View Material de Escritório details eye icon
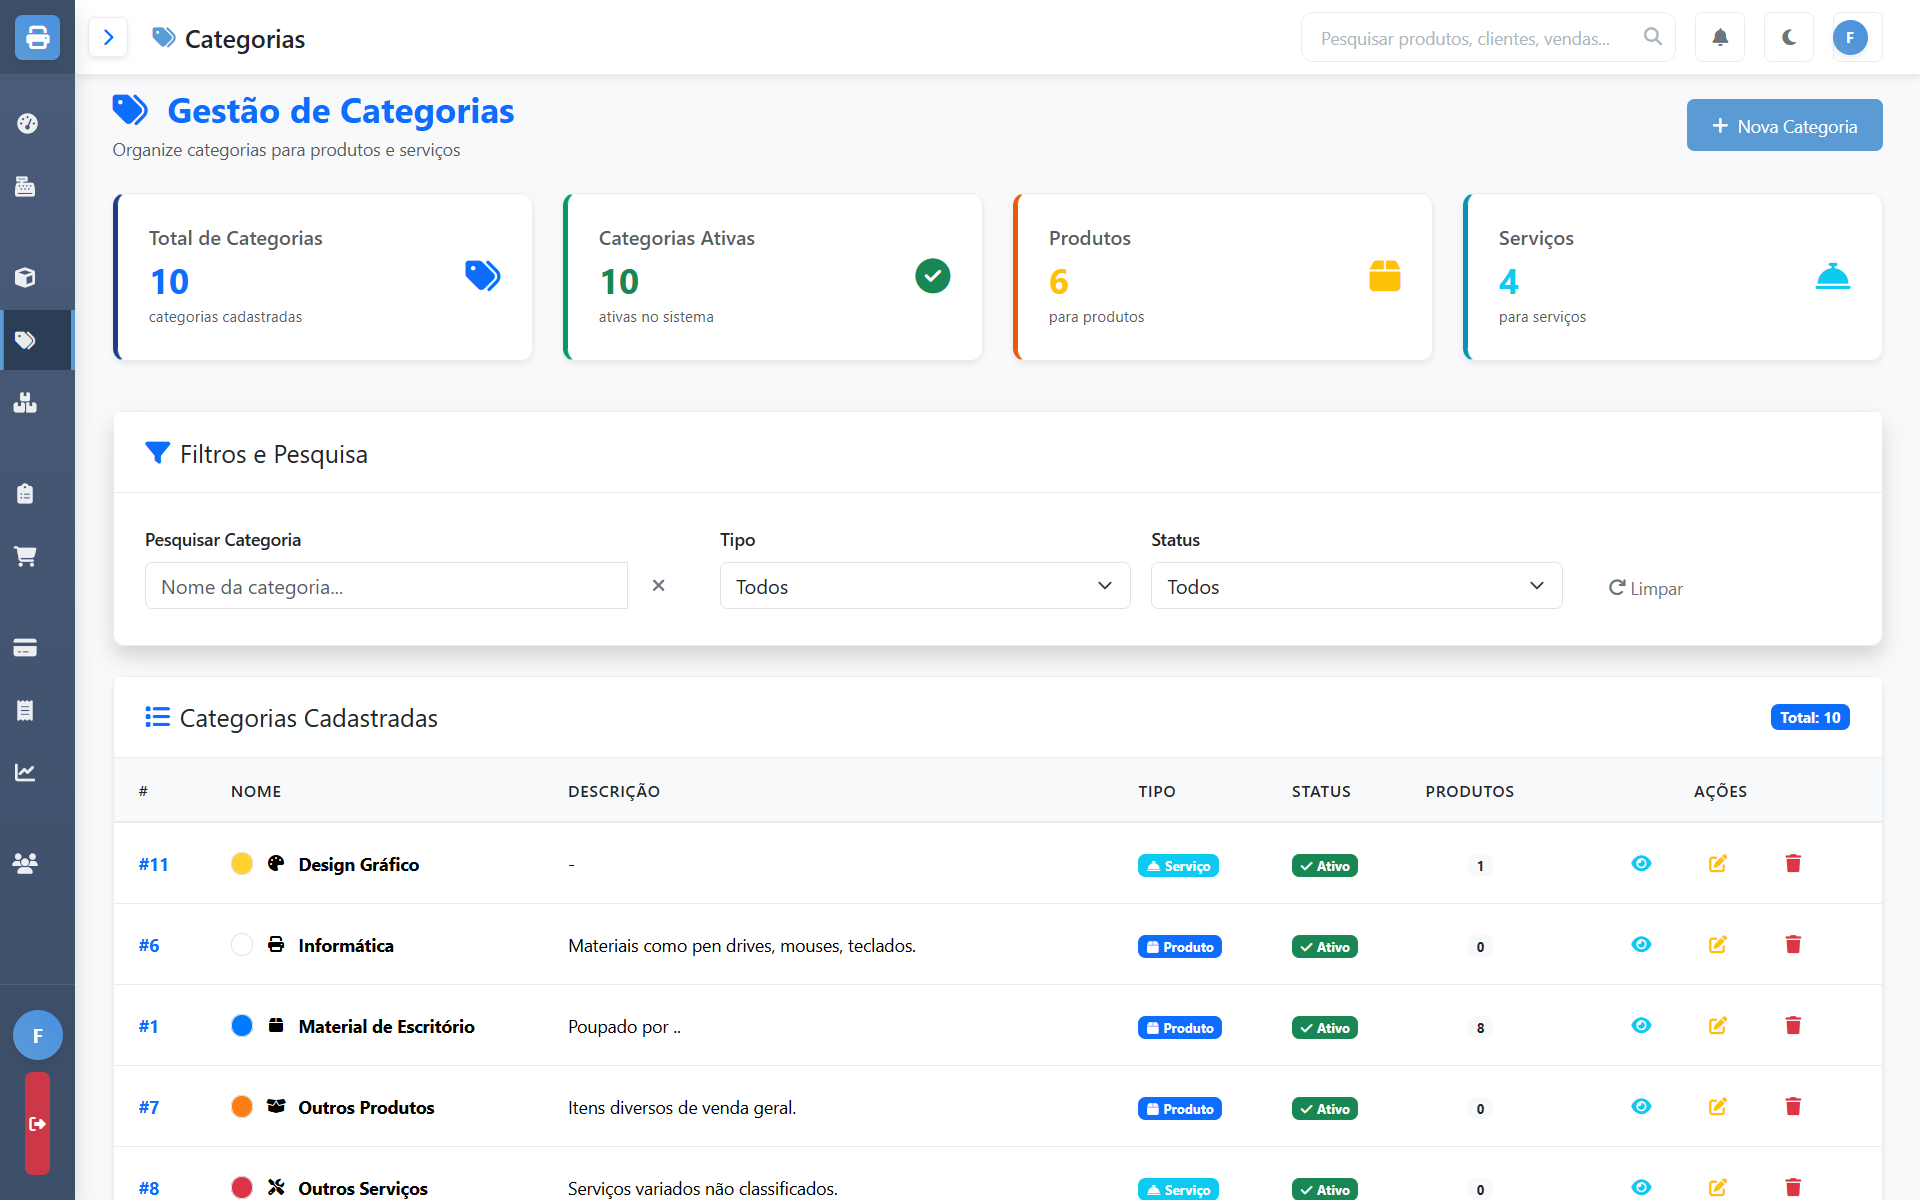The image size is (1920, 1200). point(1641,1026)
